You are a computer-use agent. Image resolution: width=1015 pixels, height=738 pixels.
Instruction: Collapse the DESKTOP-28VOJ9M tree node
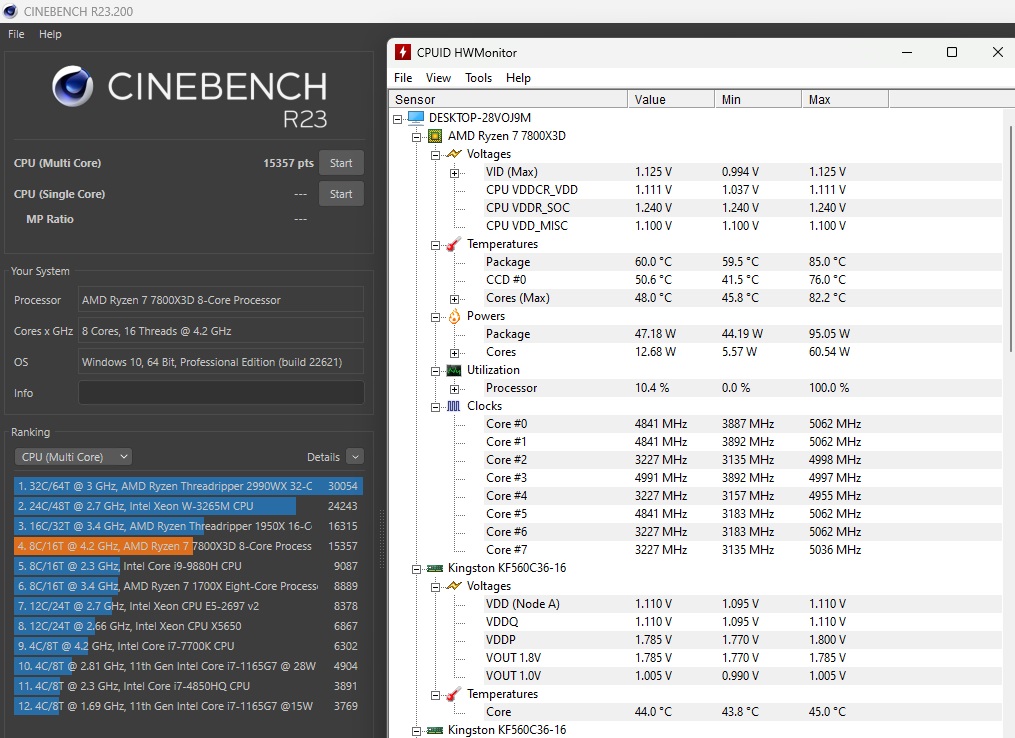point(398,118)
